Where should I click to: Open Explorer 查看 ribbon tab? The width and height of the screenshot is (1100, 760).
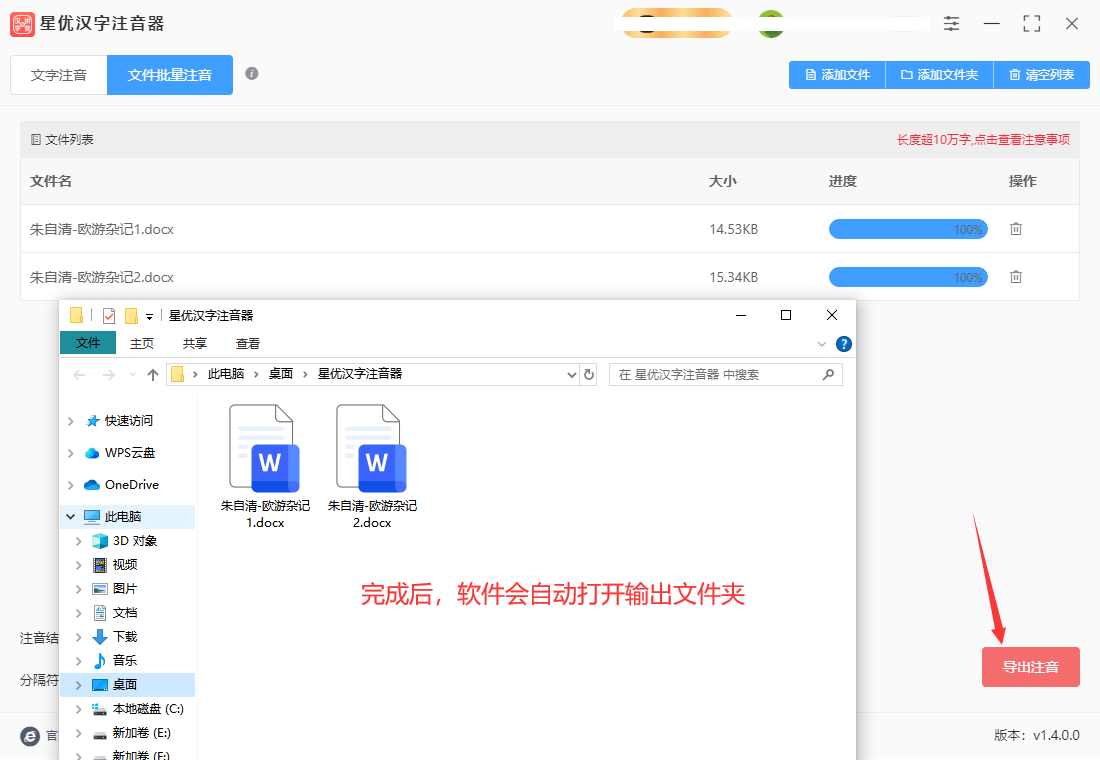pos(248,344)
